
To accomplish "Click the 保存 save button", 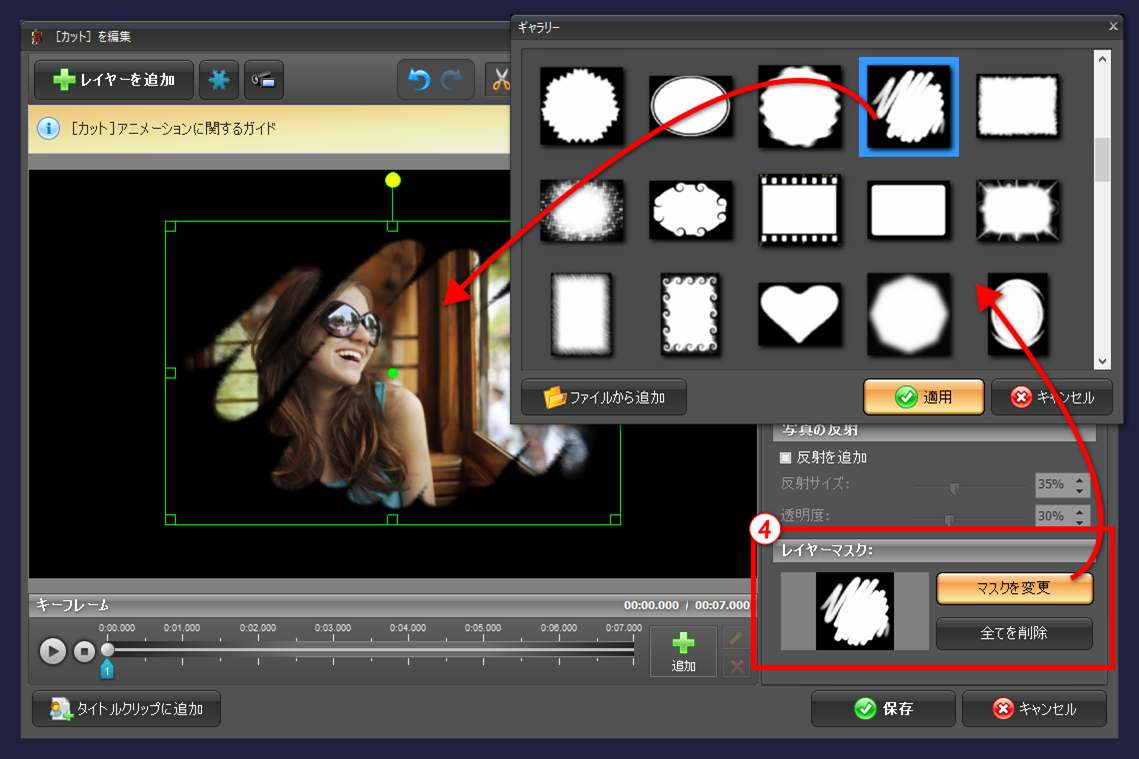I will coord(882,709).
